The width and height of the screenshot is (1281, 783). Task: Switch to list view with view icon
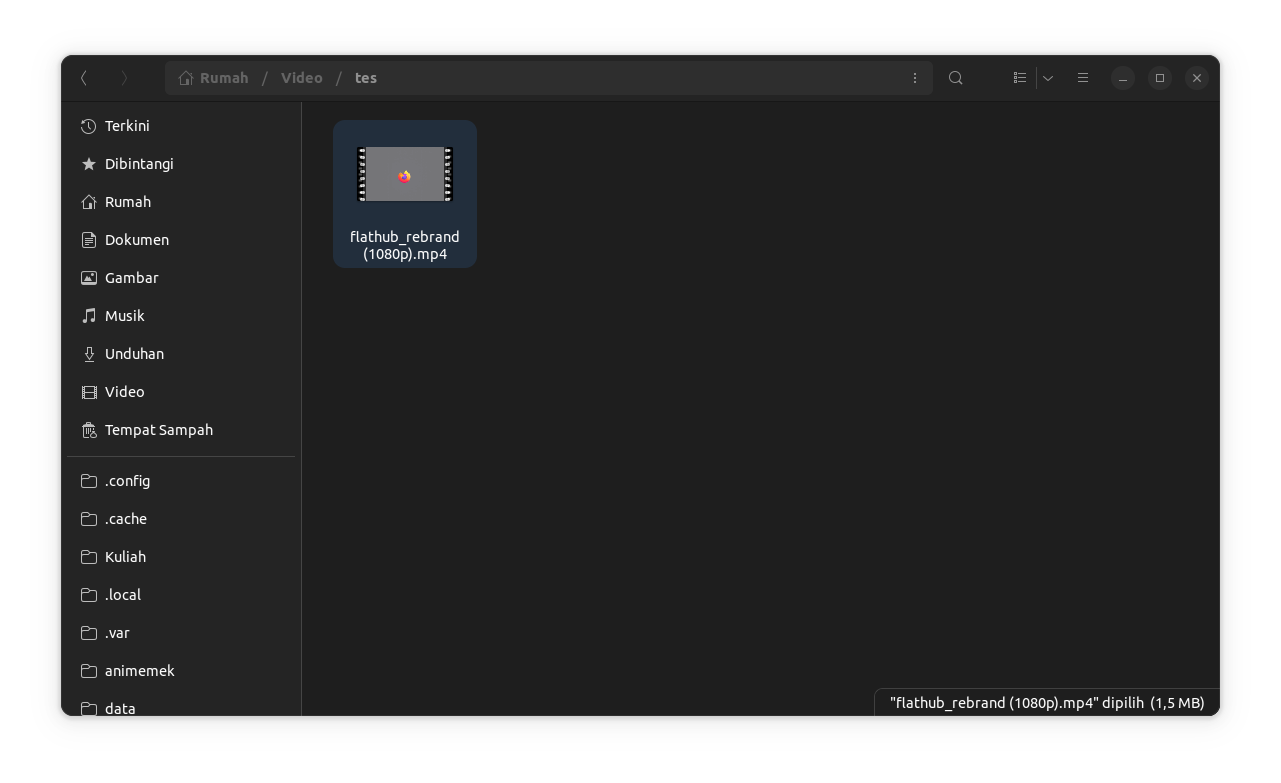click(x=1019, y=78)
